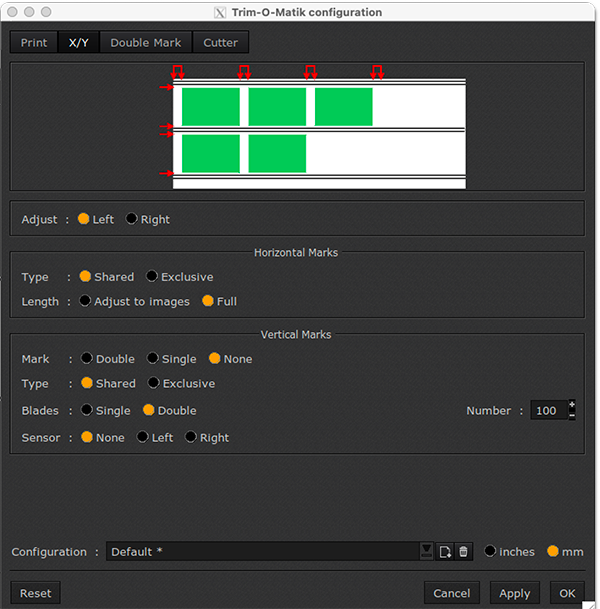Switch units to inches

pos(490,552)
